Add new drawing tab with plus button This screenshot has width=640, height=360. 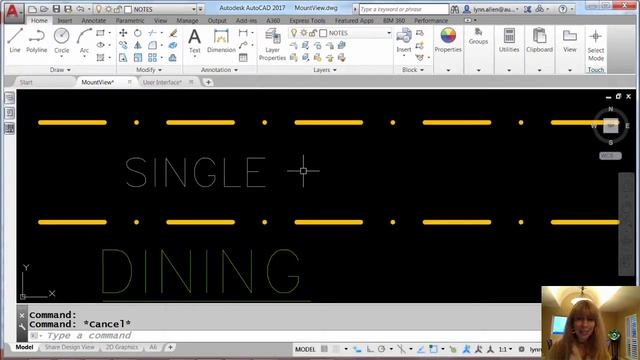(208, 82)
